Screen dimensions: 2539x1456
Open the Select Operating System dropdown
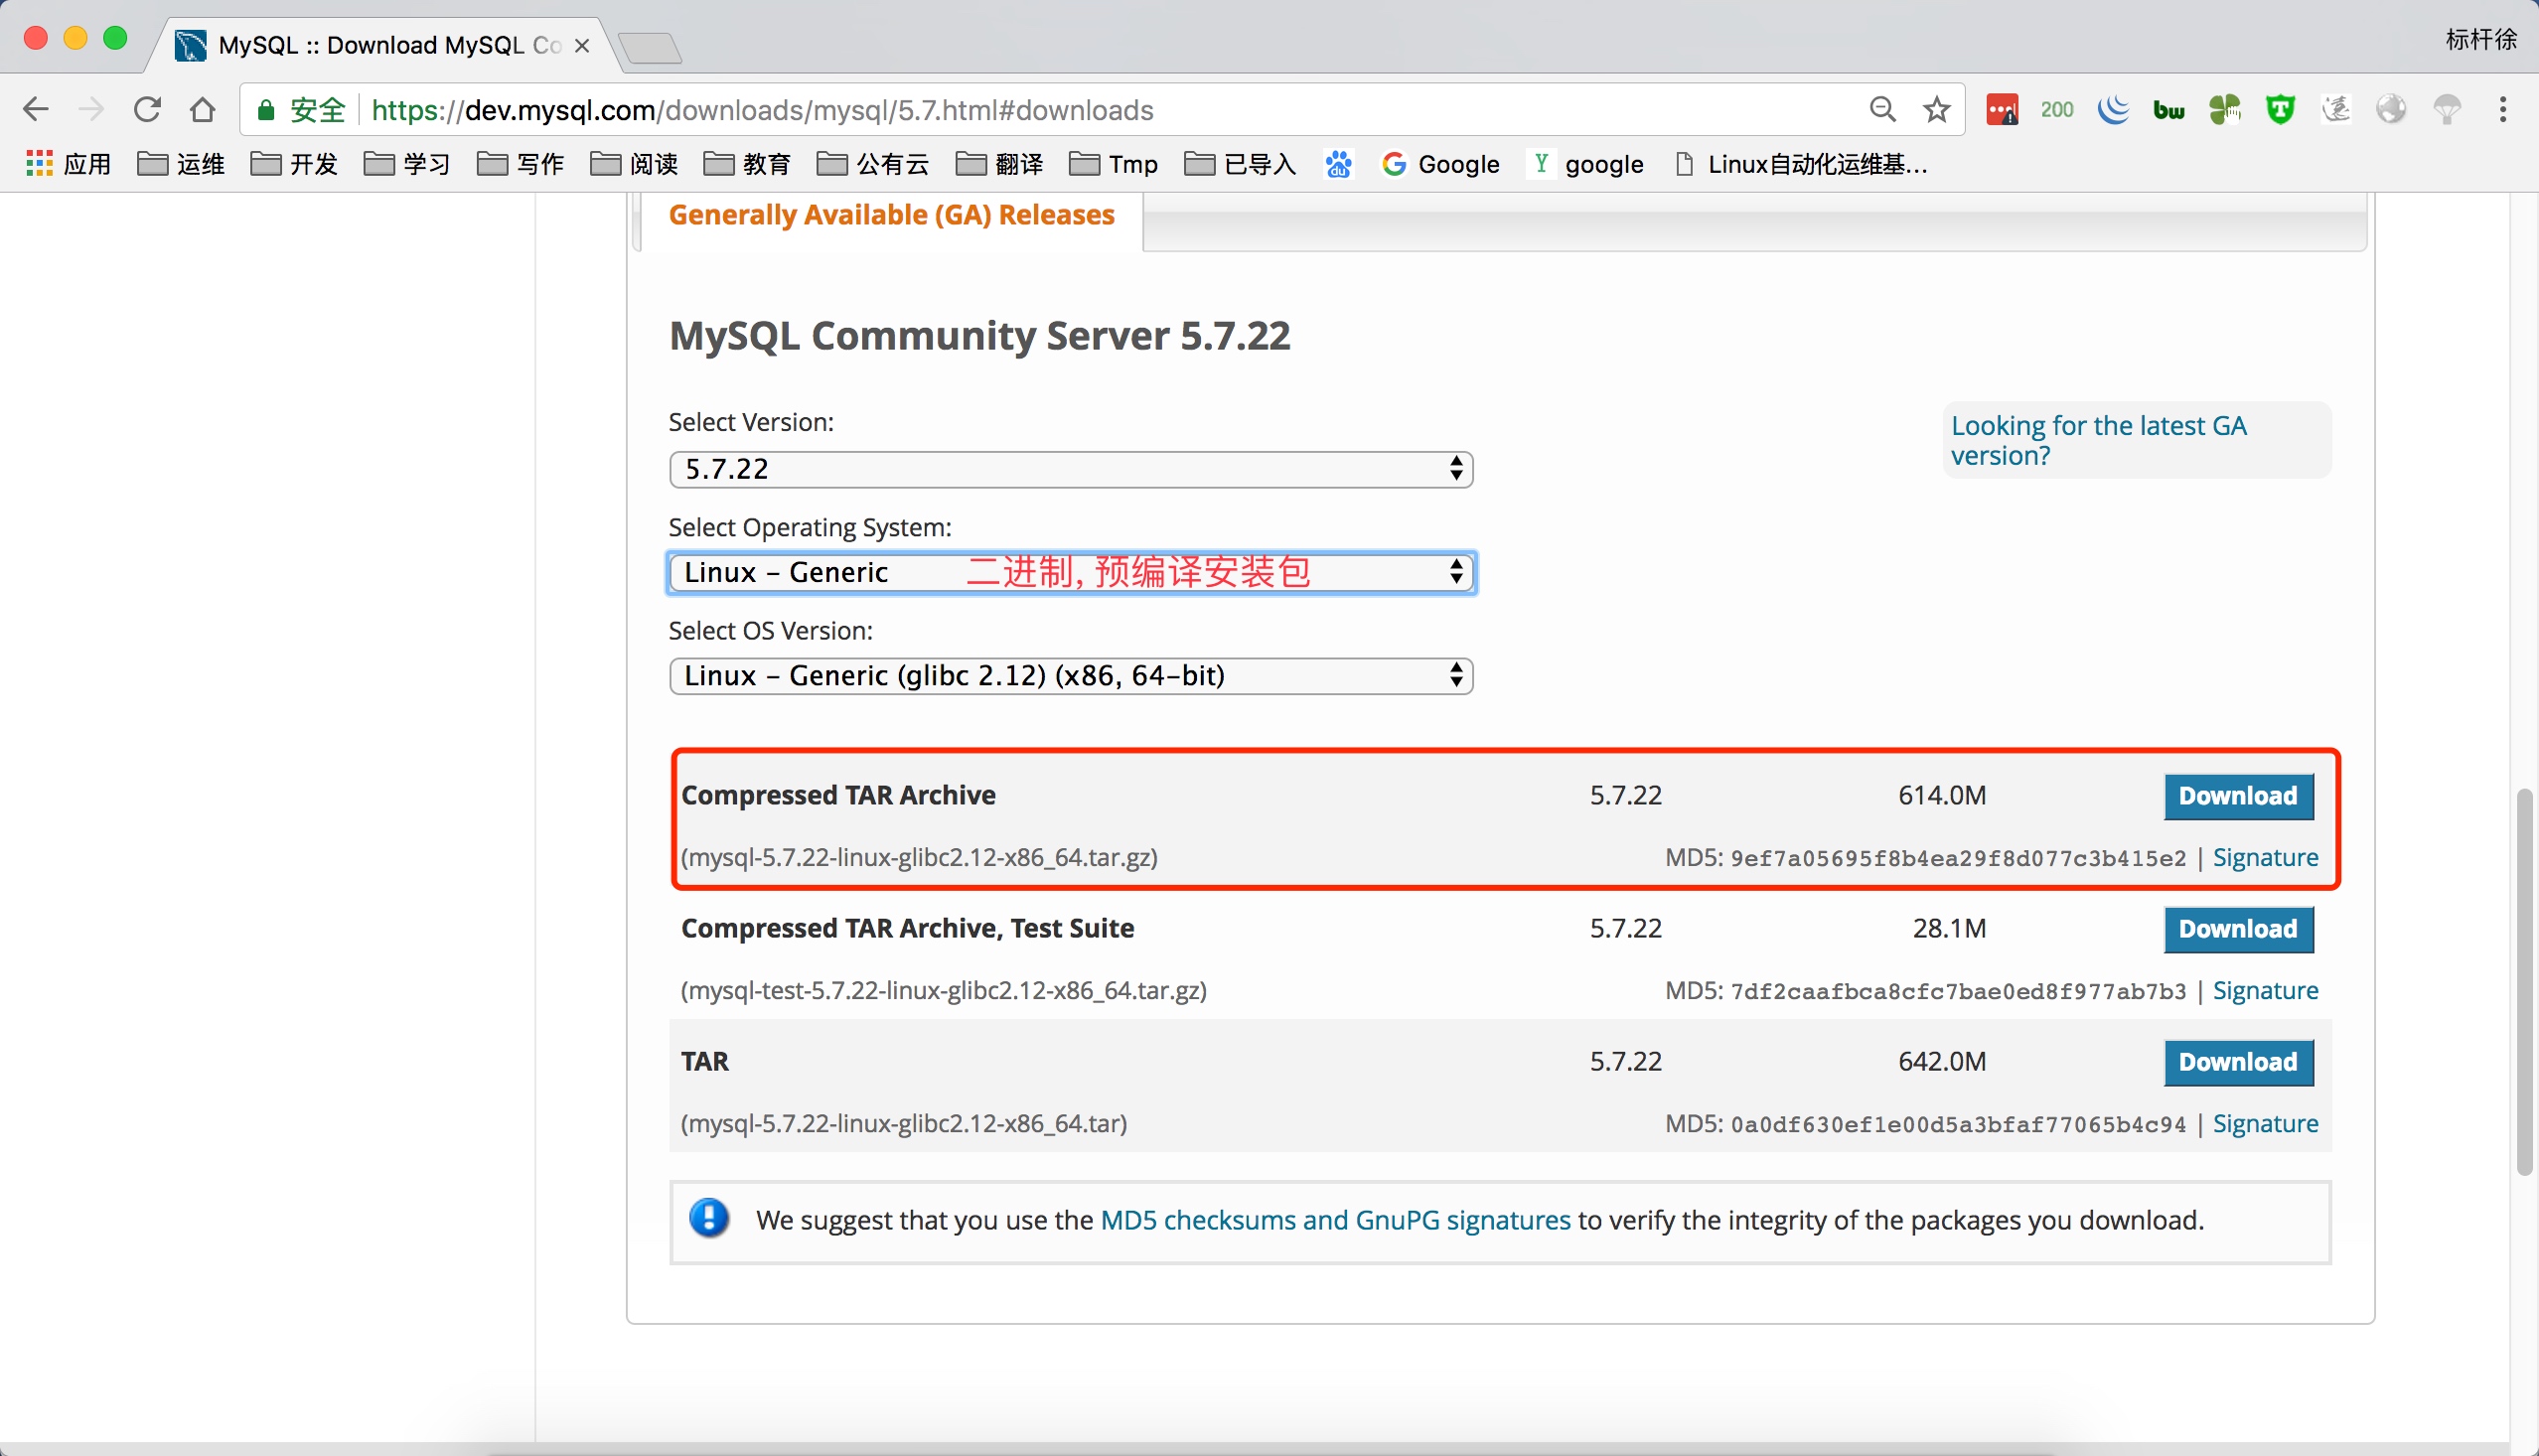point(1071,573)
